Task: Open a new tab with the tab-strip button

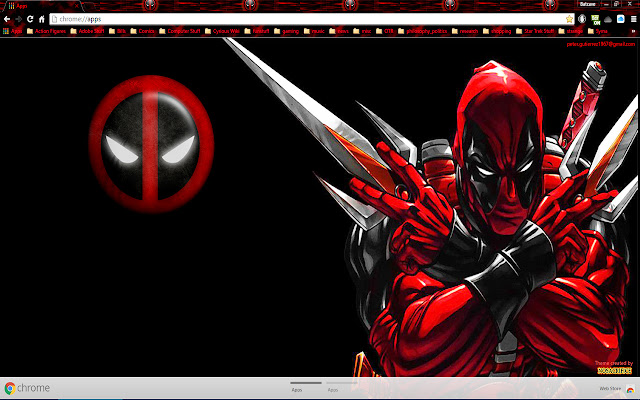Action: (x=88, y=6)
